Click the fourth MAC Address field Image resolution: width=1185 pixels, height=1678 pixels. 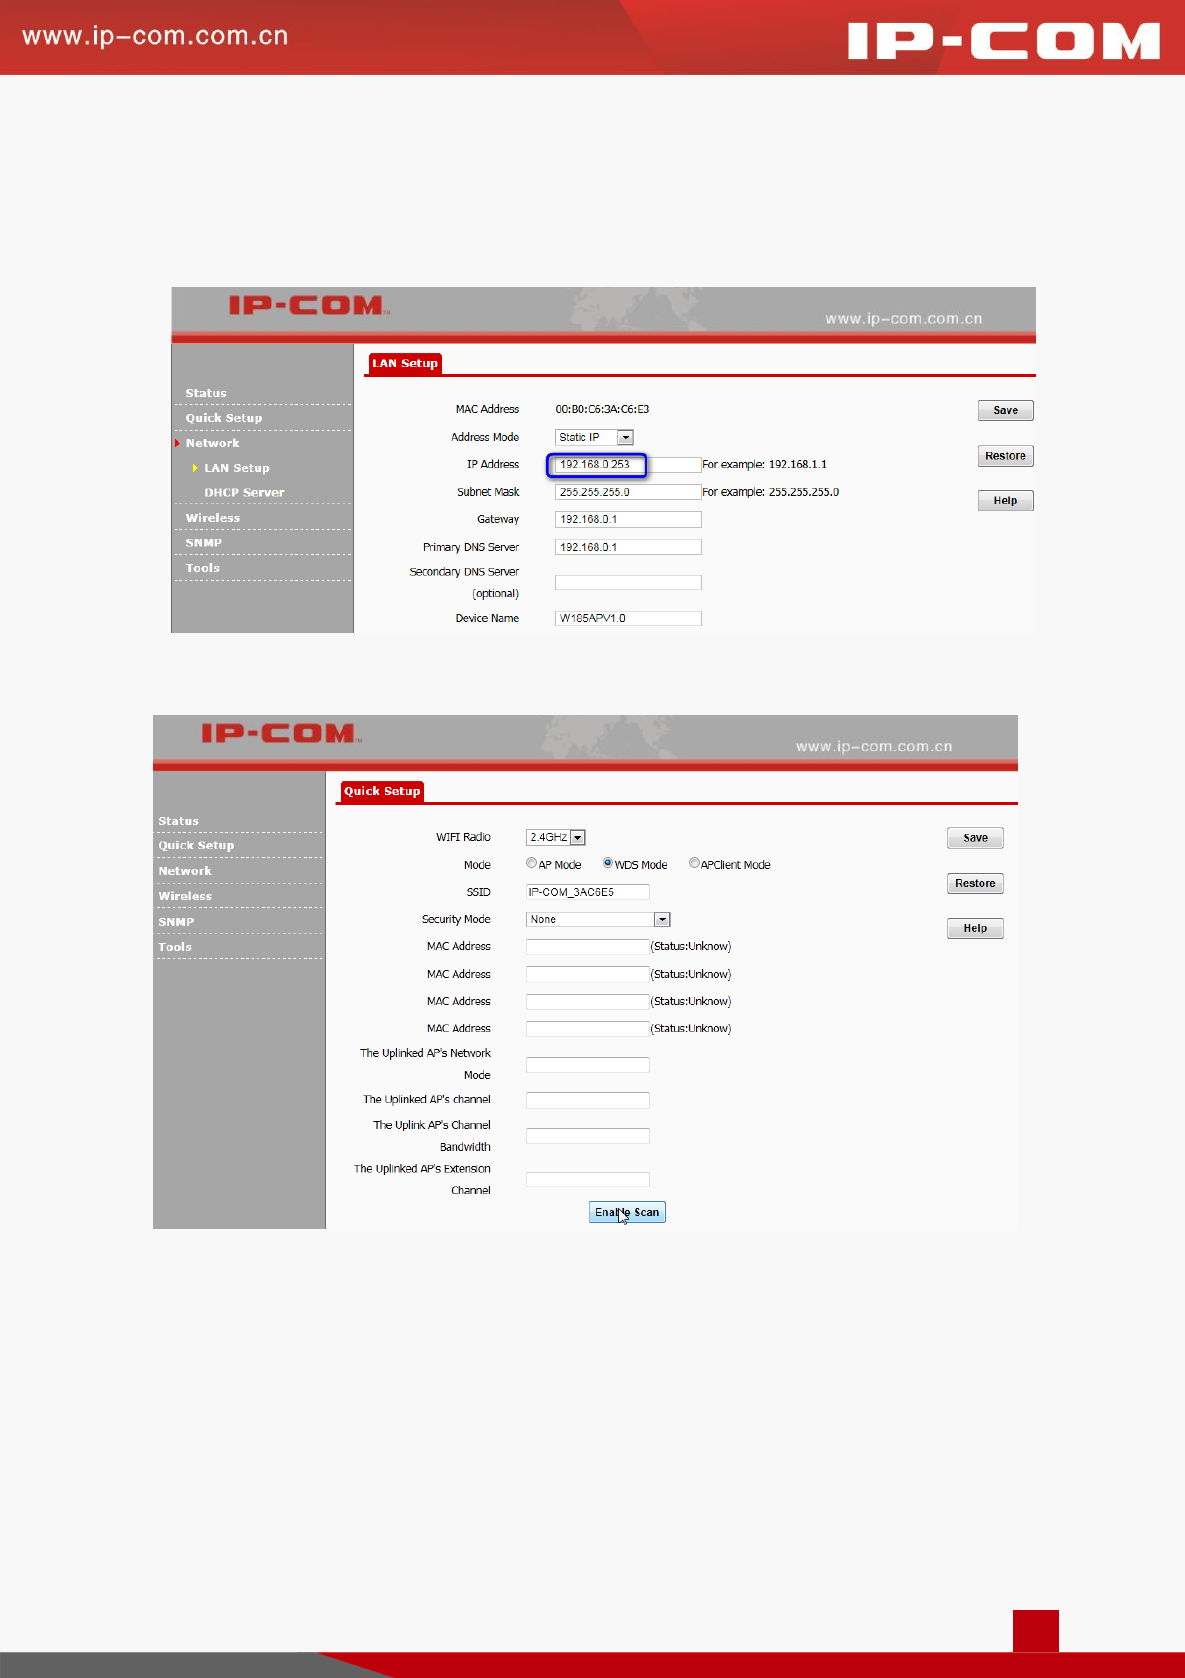[588, 1028]
